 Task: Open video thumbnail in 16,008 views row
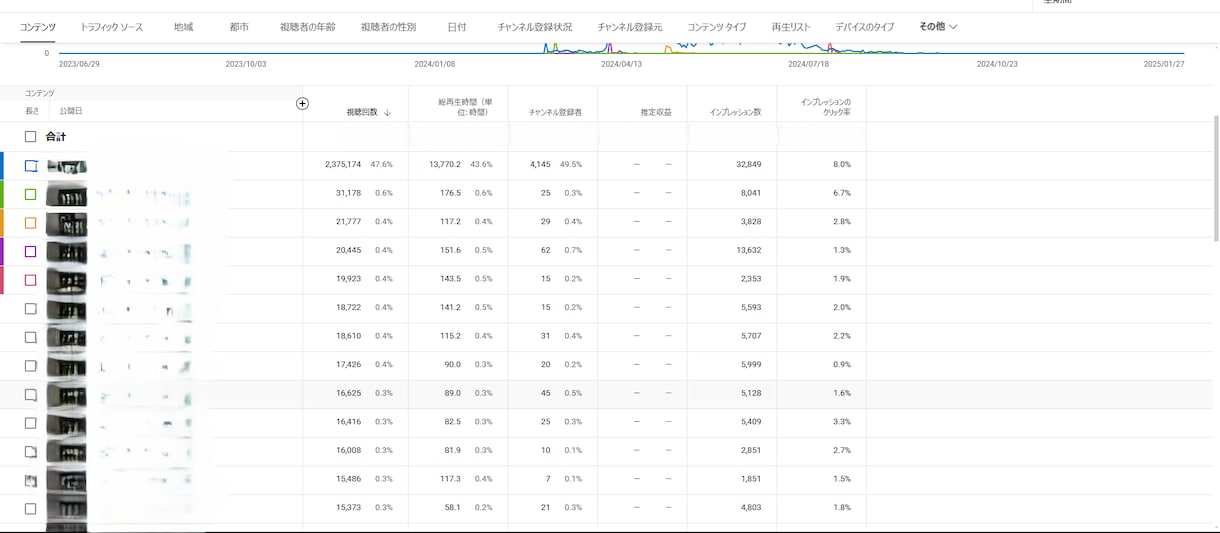[66, 451]
